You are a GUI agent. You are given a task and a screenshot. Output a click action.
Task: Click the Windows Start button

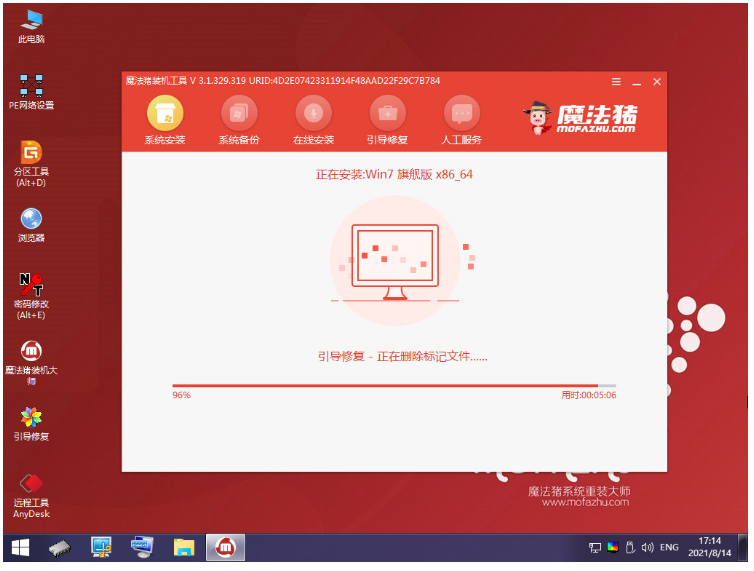coord(19,547)
